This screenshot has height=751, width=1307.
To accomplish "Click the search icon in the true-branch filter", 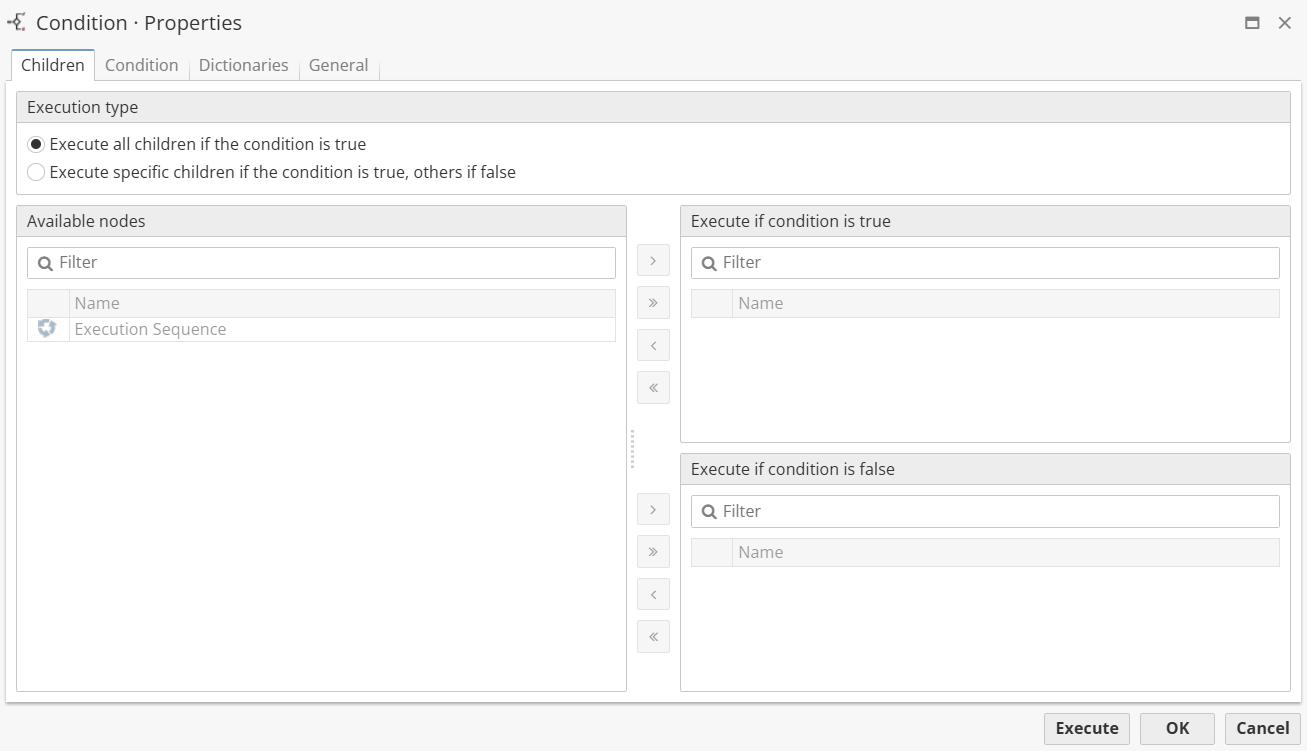I will [709, 262].
